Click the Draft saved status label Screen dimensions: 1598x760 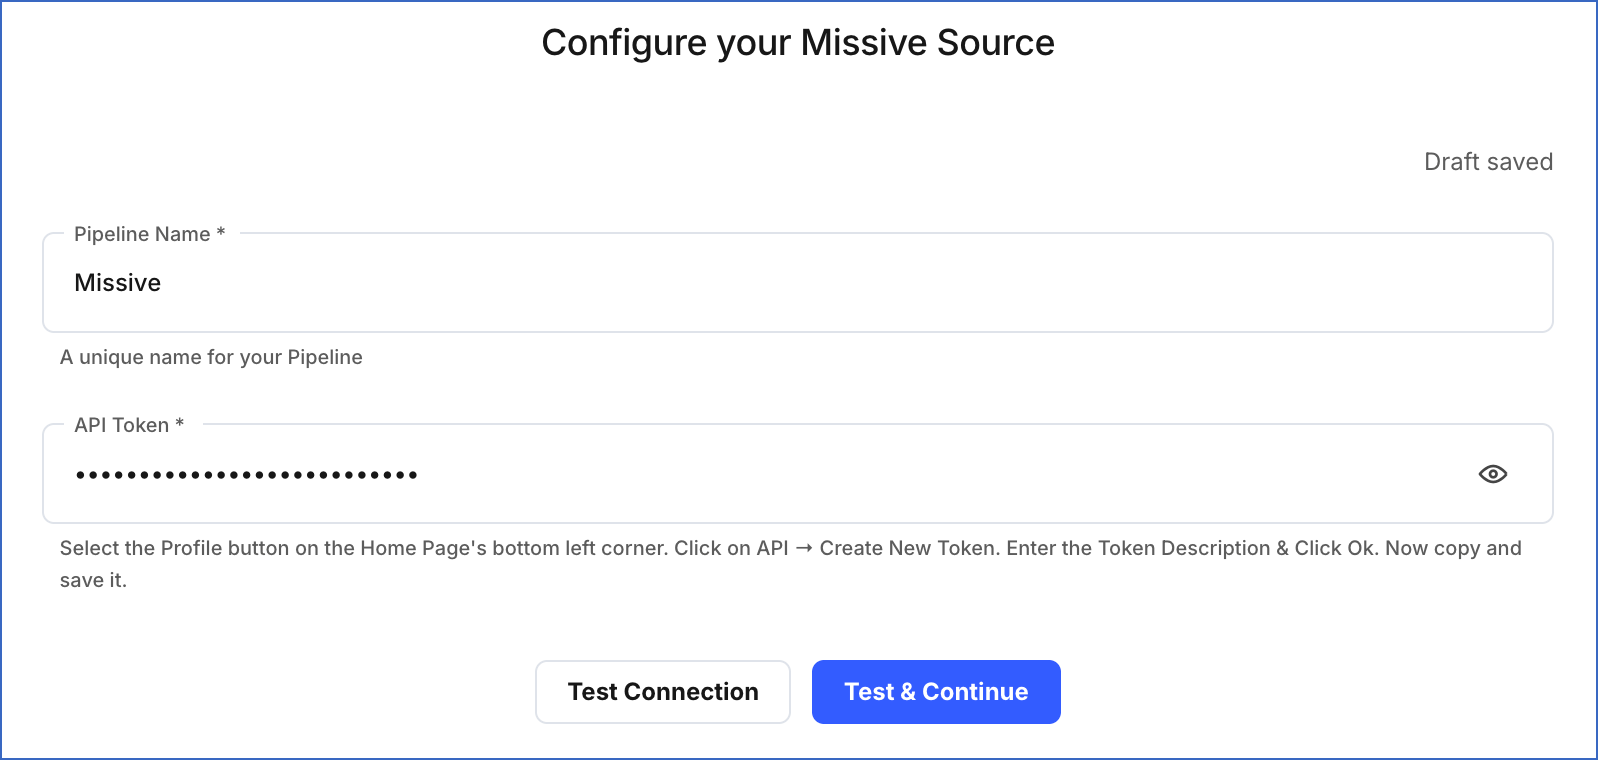coord(1488,161)
